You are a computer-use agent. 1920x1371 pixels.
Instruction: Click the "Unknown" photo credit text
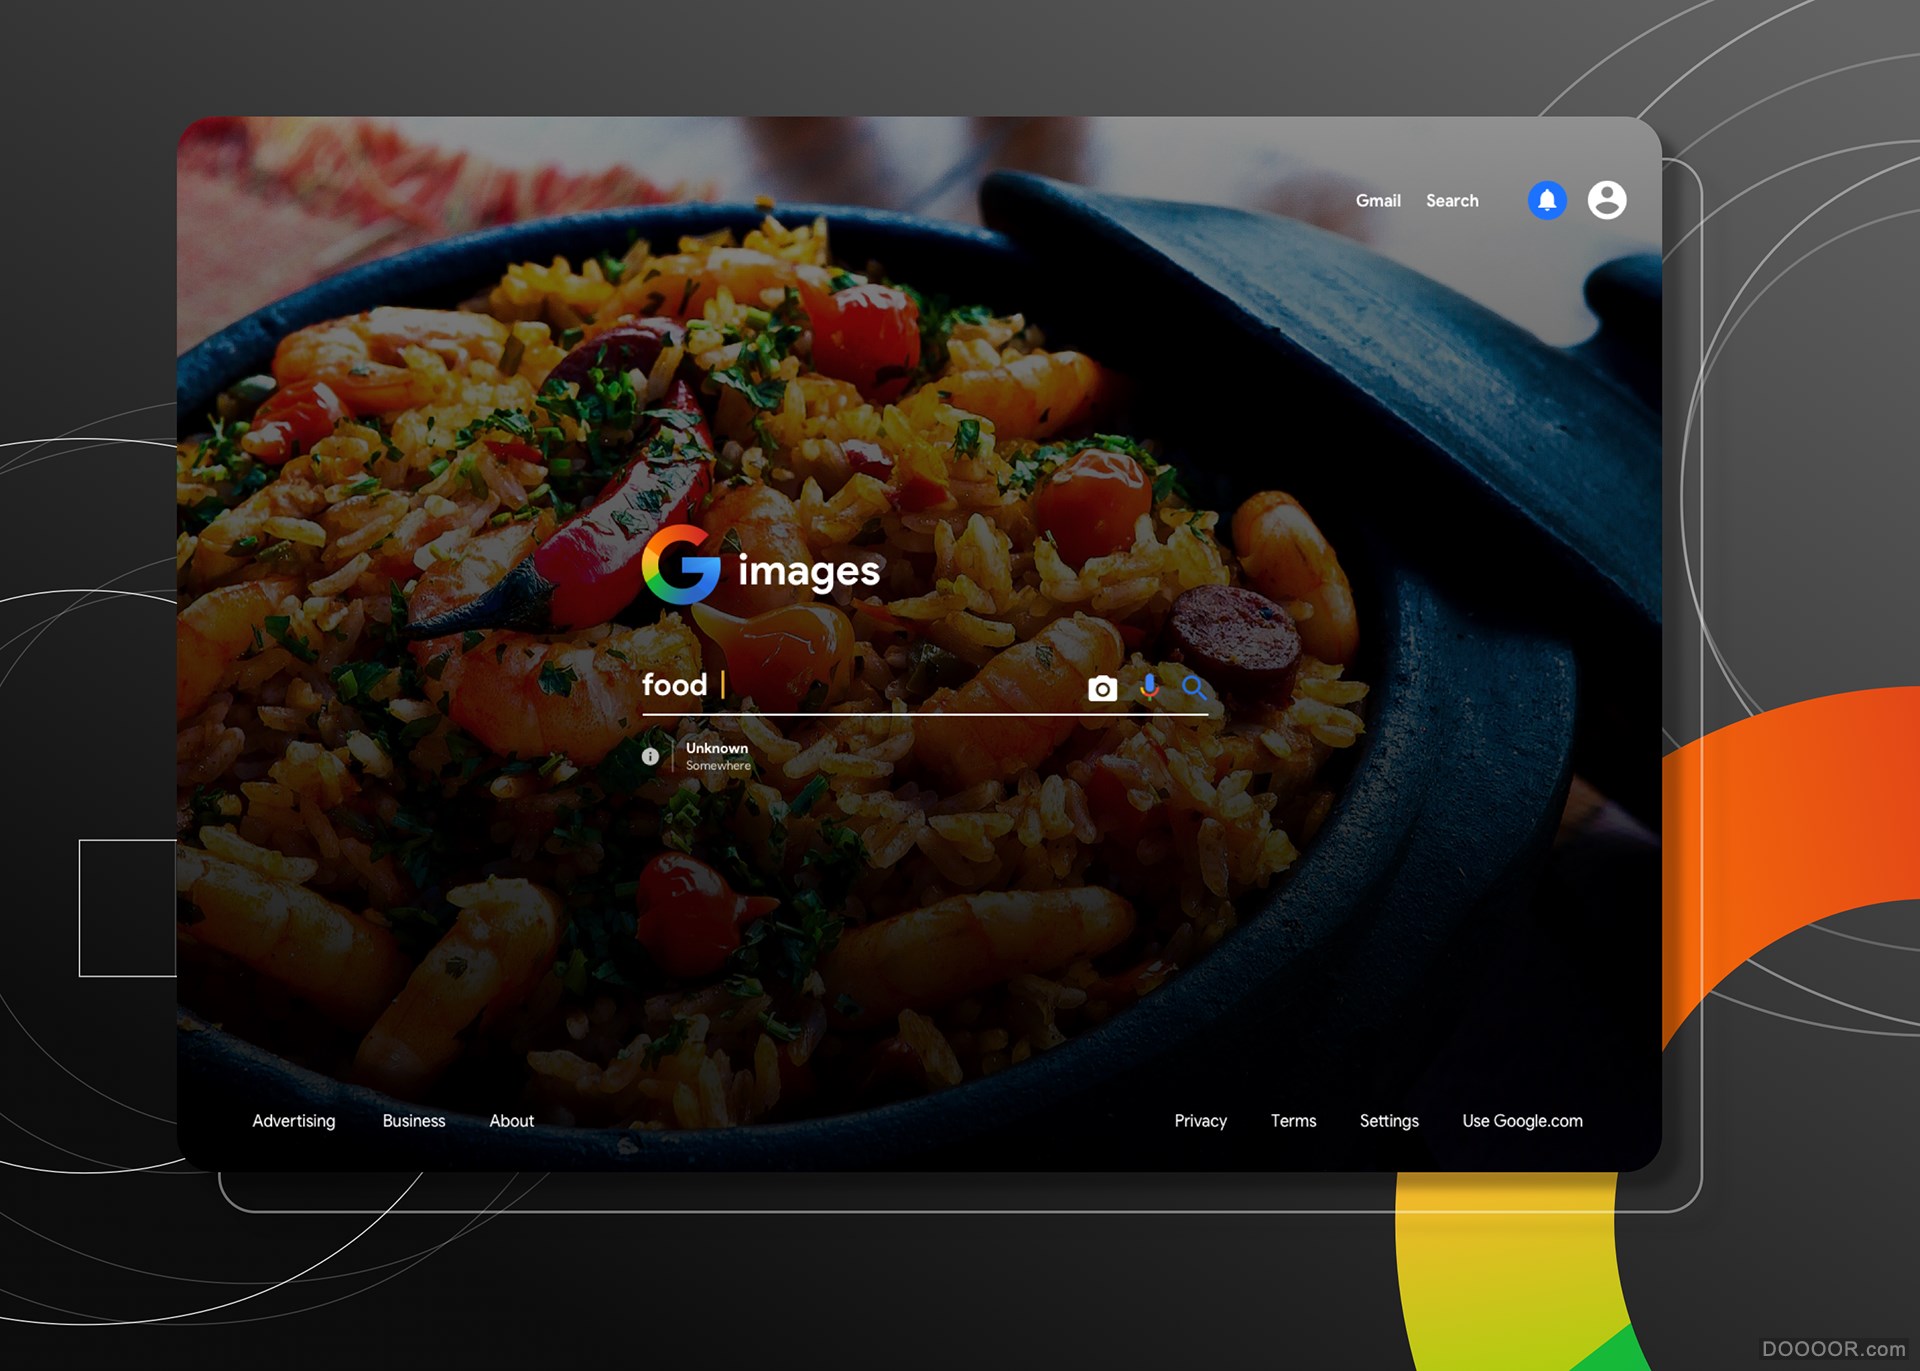[x=717, y=748]
